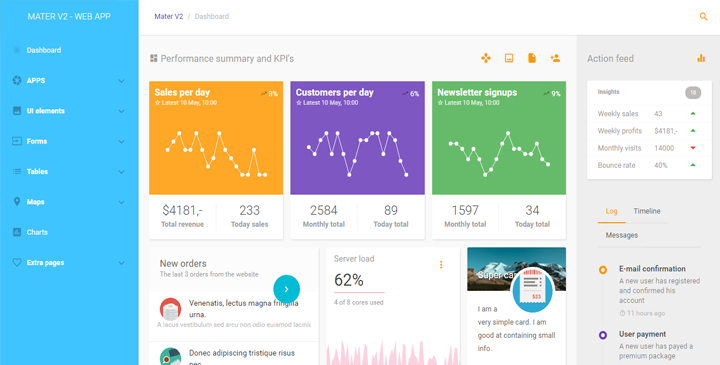Screen dimensions: 720x365
Task: Click the Server load 62% progress bar
Action: (x=359, y=292)
